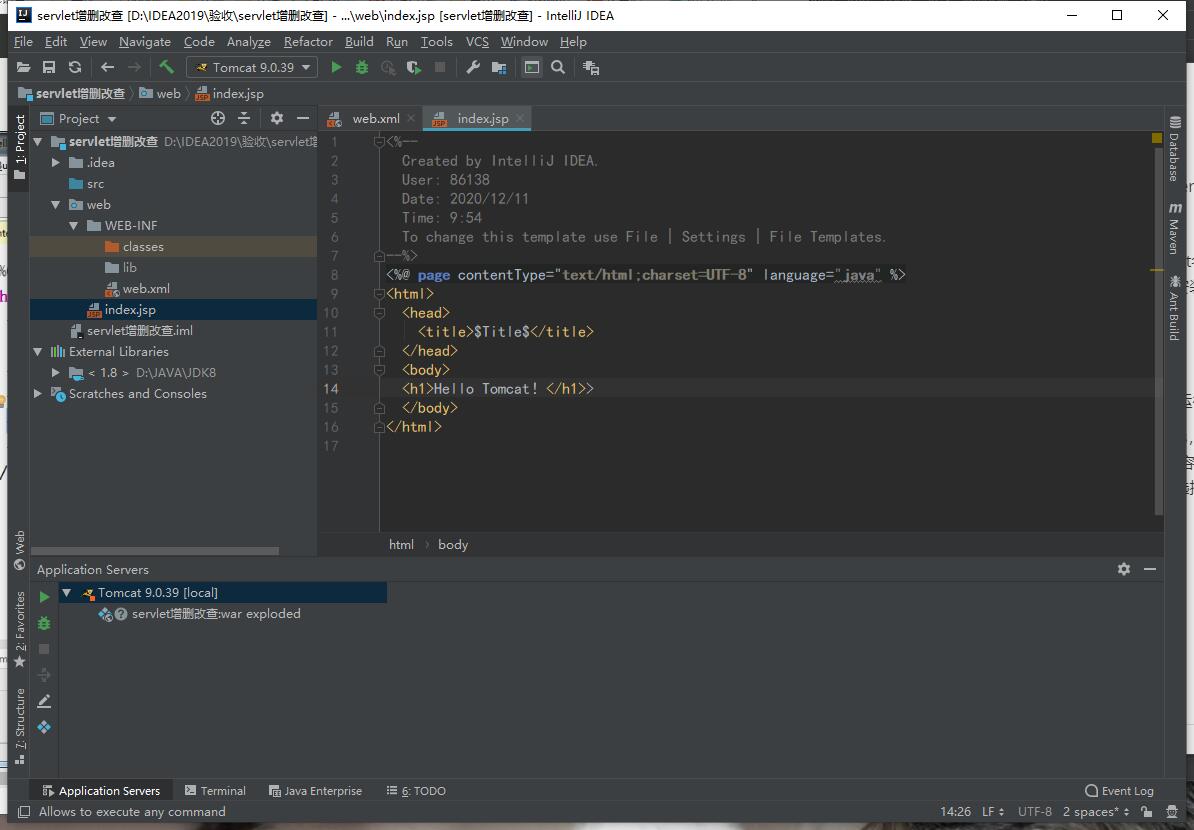
Task: Locate current file with the crosshair icon
Action: click(217, 118)
